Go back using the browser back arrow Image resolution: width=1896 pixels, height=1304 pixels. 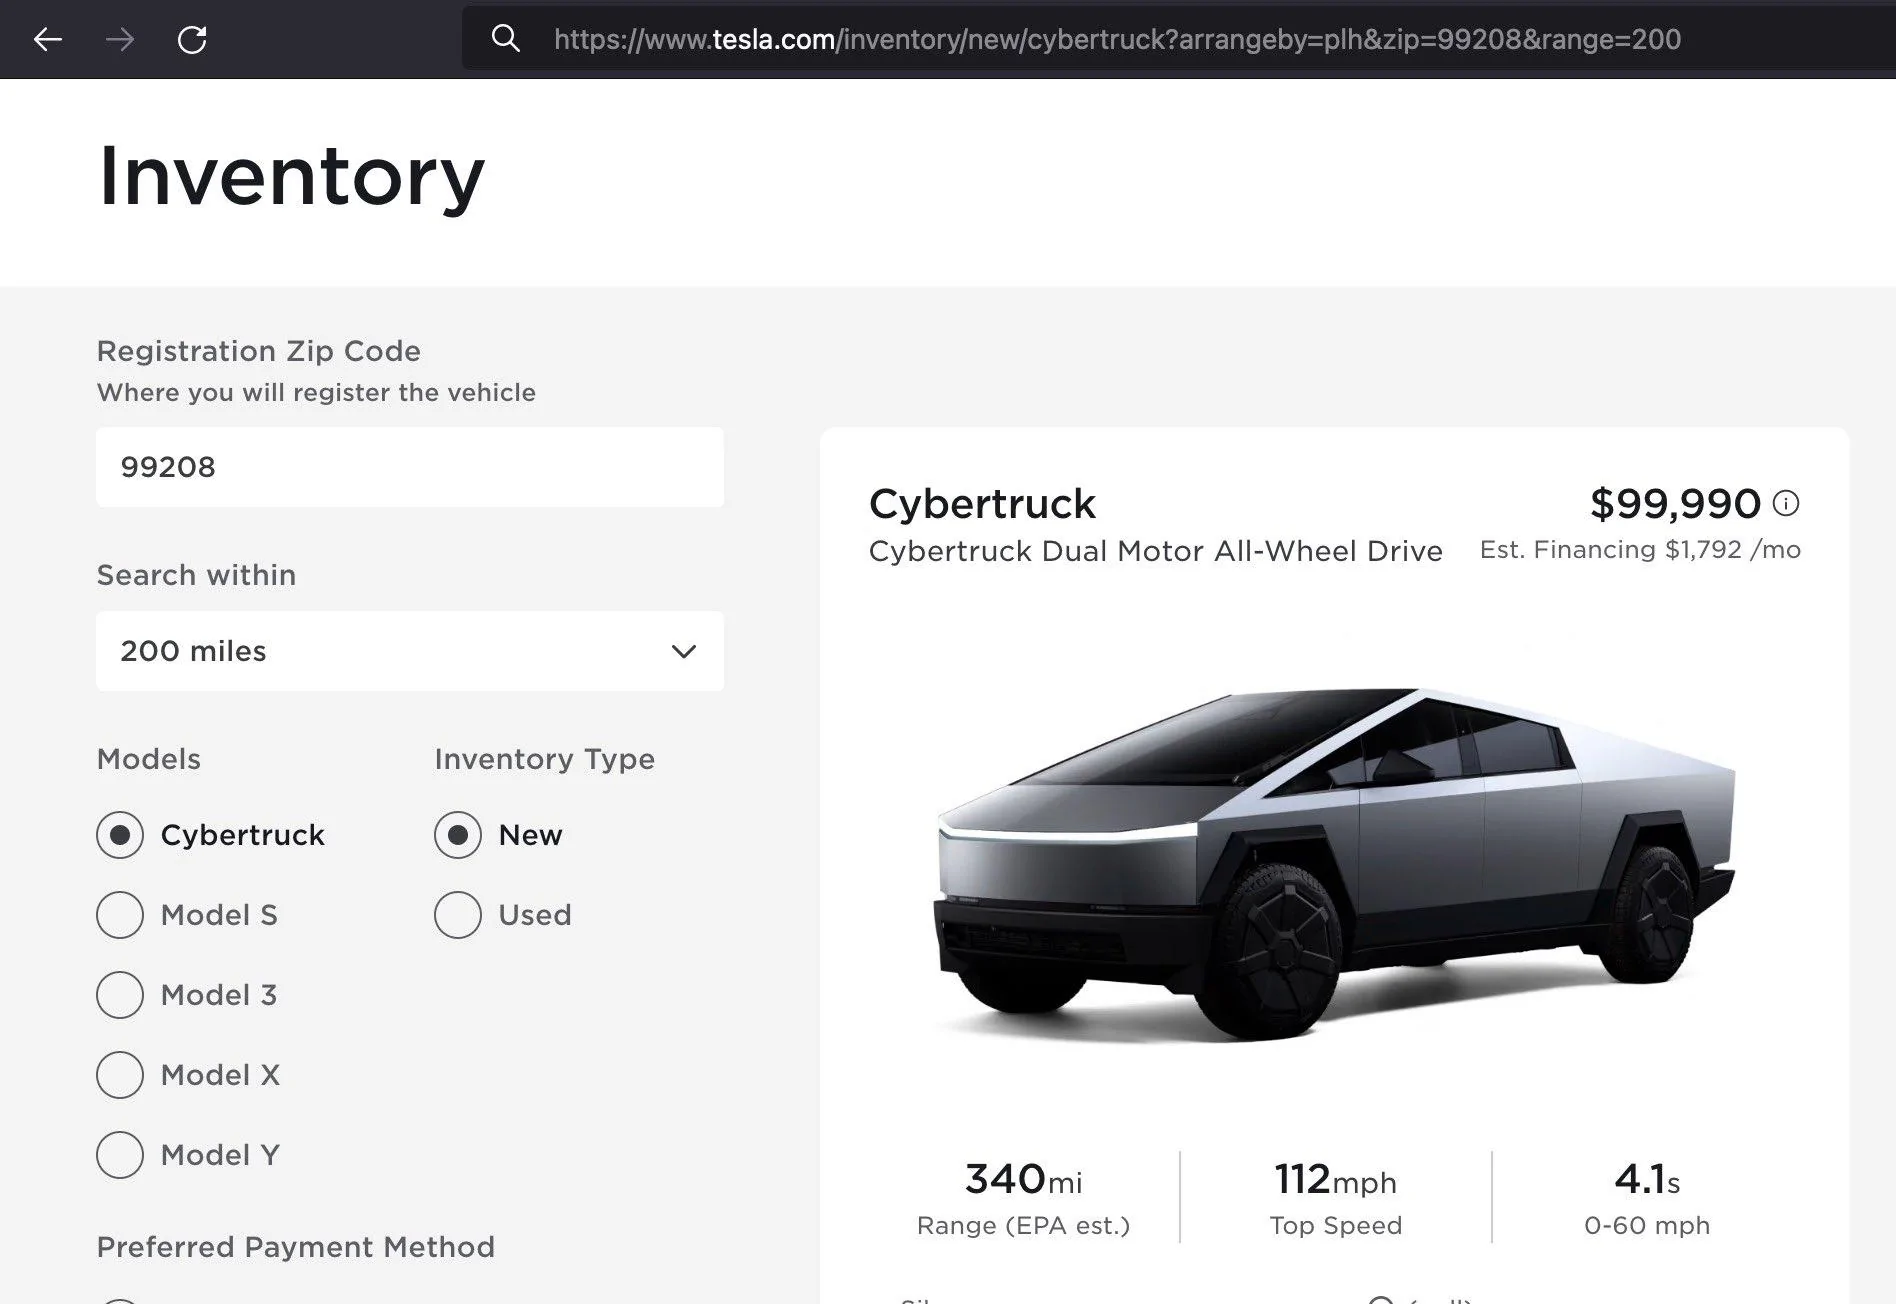tap(48, 40)
